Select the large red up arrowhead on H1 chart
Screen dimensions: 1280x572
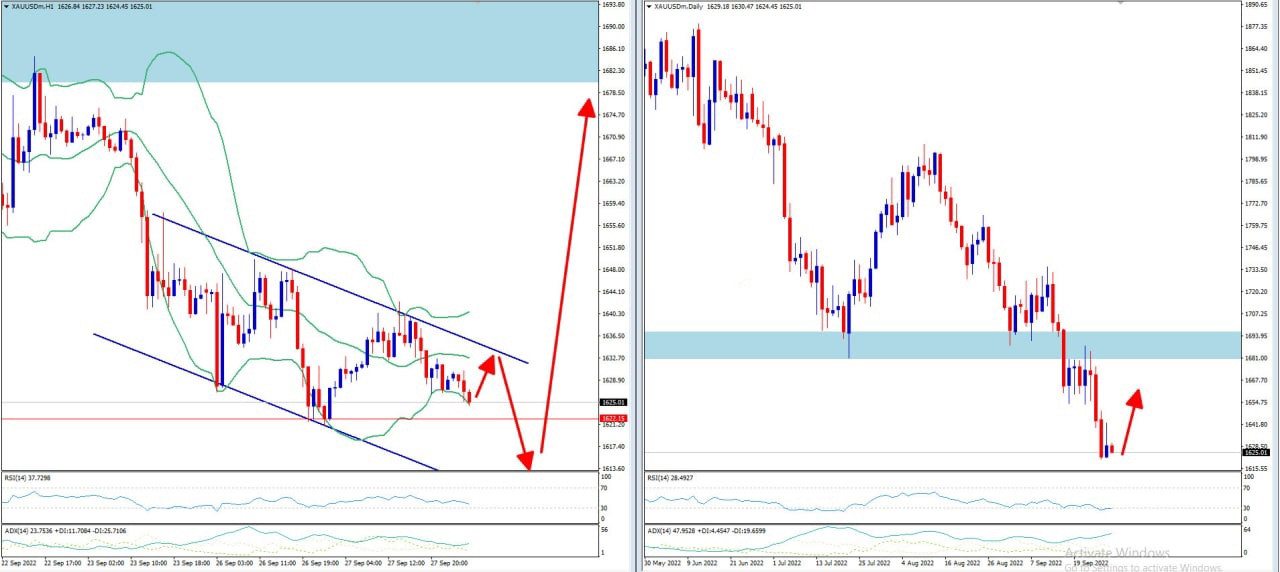585,106
